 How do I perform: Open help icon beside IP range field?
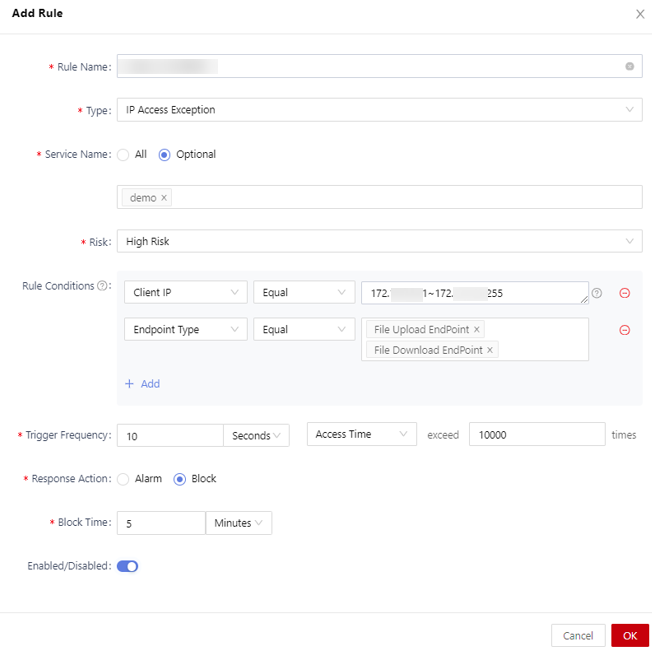597,293
